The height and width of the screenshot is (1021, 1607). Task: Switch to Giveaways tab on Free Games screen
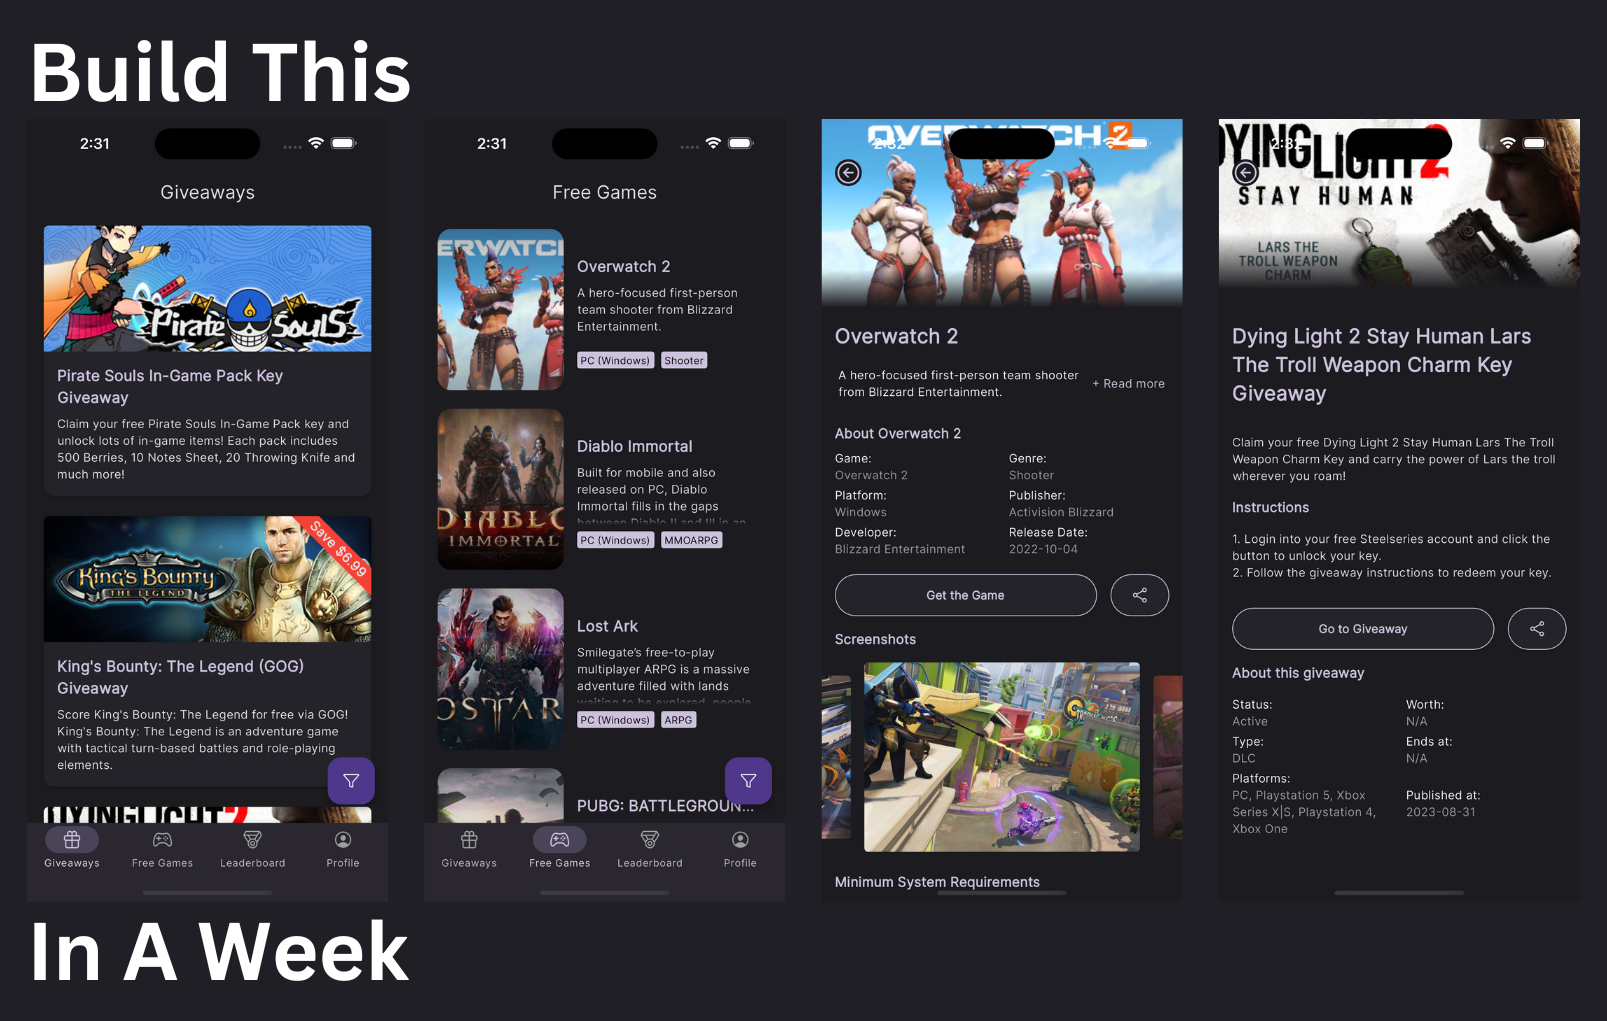pos(469,849)
